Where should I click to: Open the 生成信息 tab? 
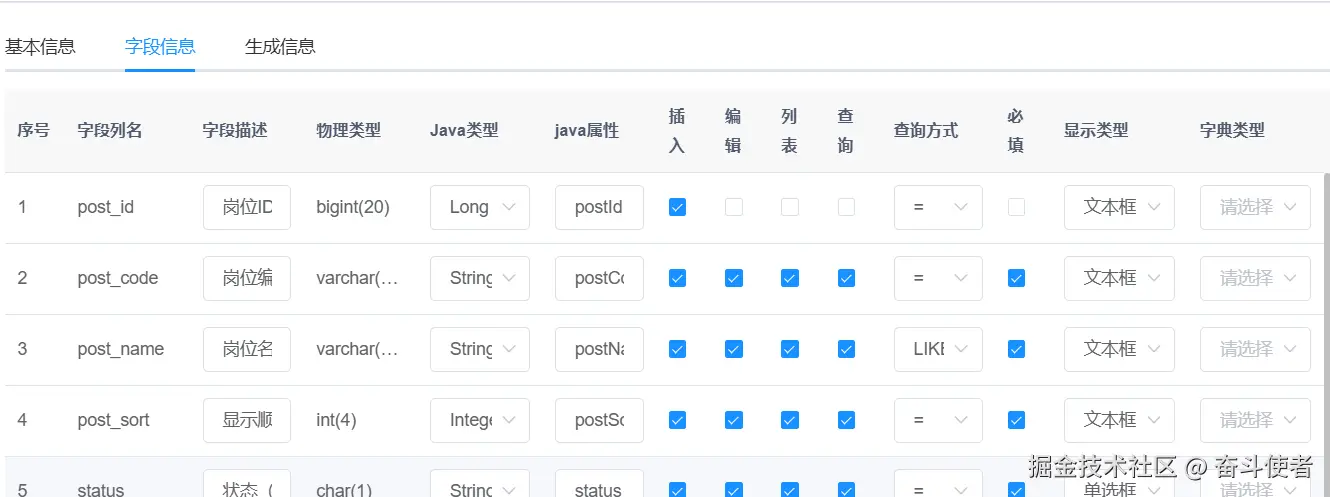click(x=280, y=46)
